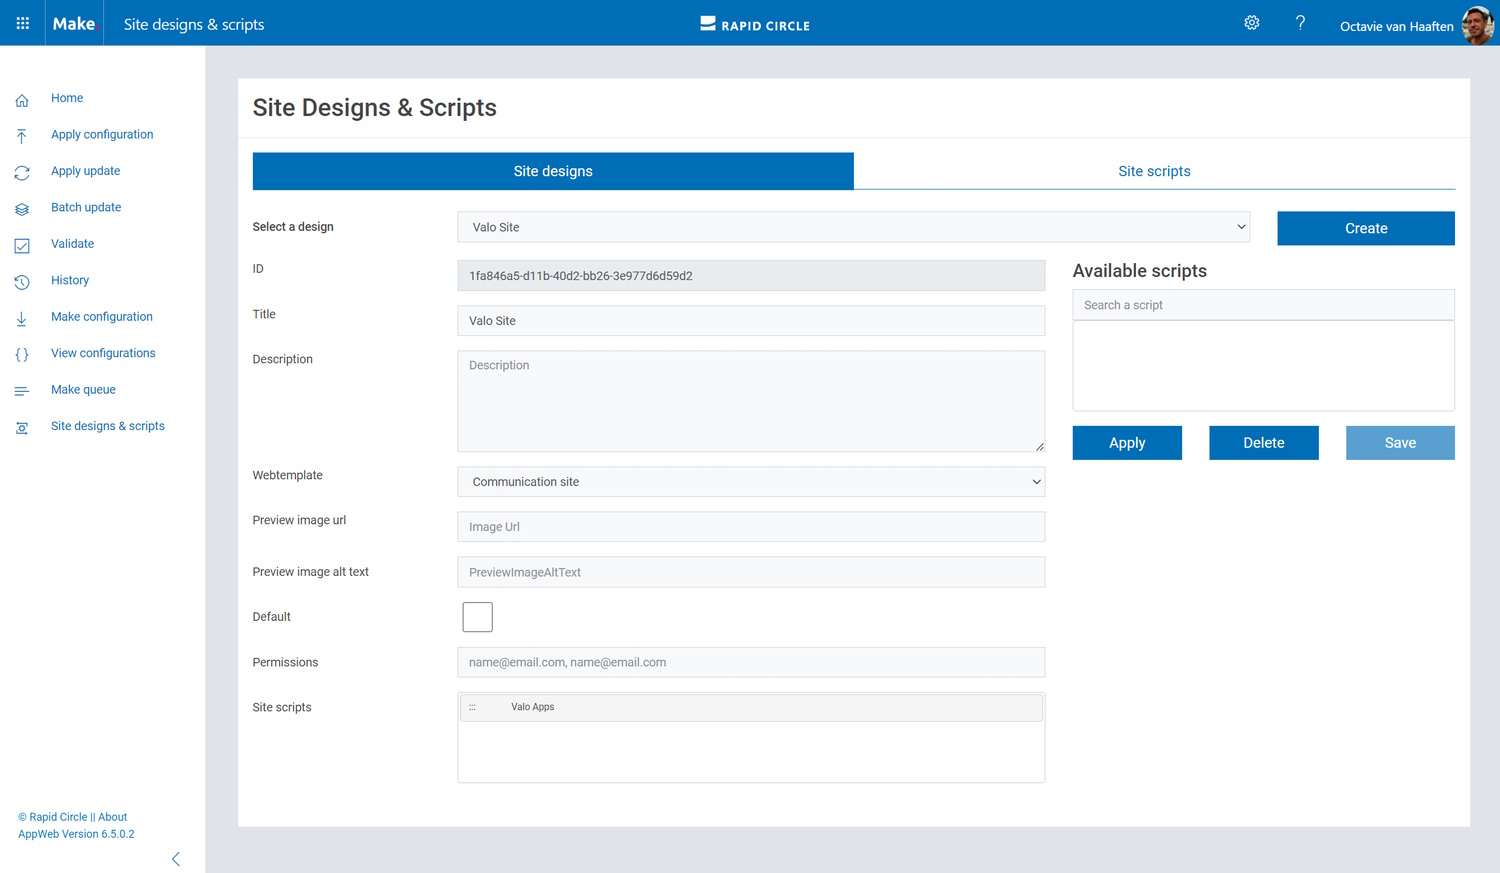
Task: Tick the Default checkbox
Action: point(477,617)
